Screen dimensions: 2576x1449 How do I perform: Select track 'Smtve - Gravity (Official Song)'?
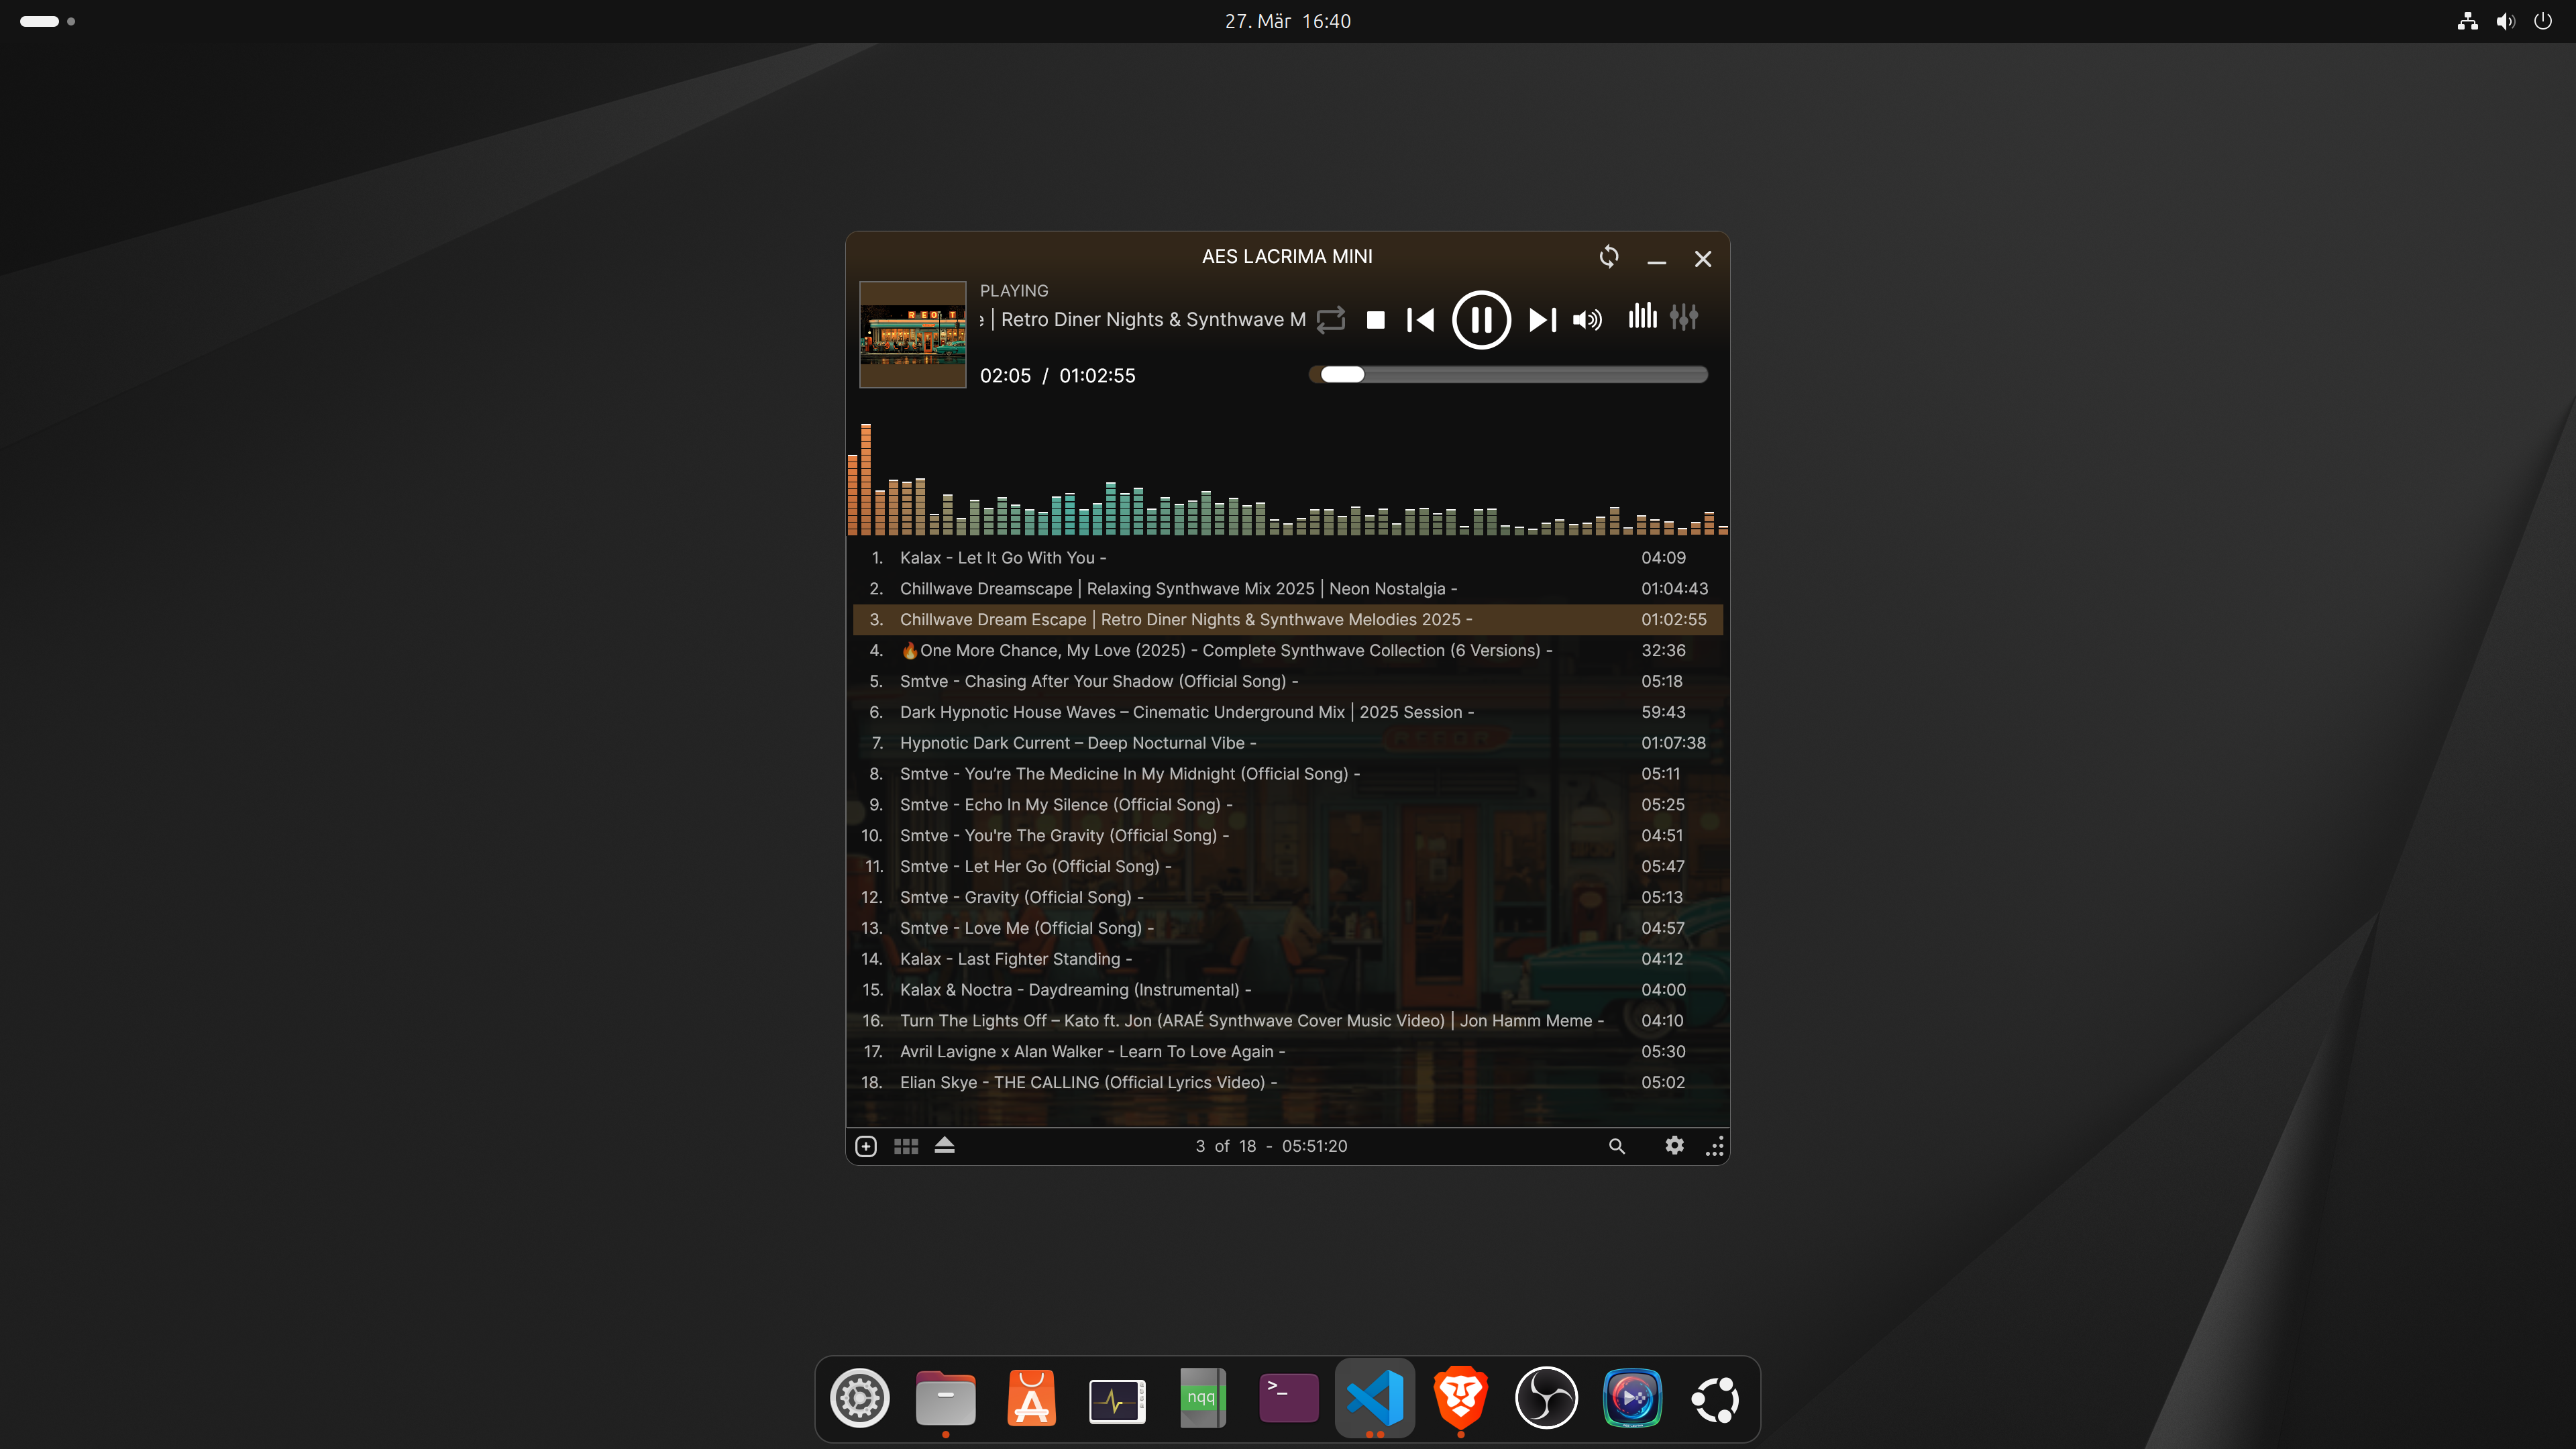[1288, 897]
